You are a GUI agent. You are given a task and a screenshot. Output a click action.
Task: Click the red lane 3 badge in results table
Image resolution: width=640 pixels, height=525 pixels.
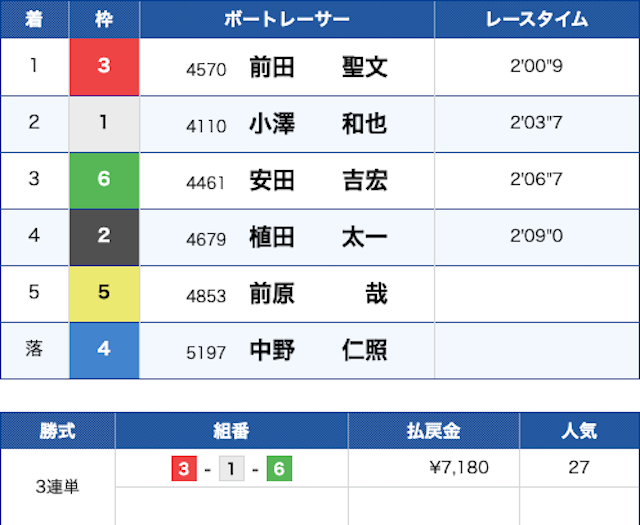pyautogui.click(x=104, y=67)
